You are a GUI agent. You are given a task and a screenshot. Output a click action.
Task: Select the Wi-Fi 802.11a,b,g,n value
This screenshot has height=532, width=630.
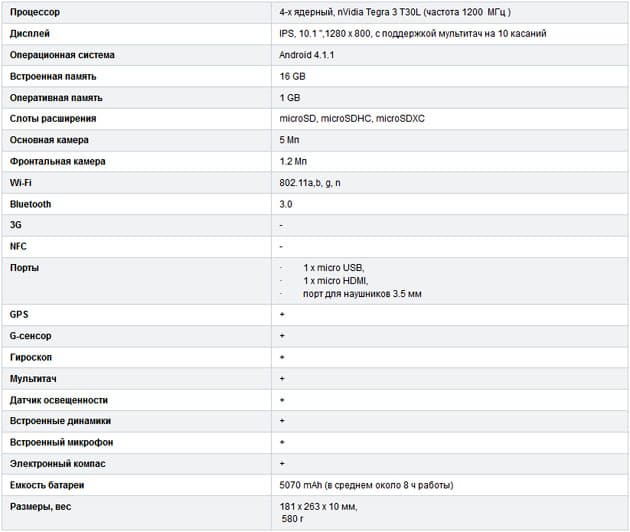point(310,183)
